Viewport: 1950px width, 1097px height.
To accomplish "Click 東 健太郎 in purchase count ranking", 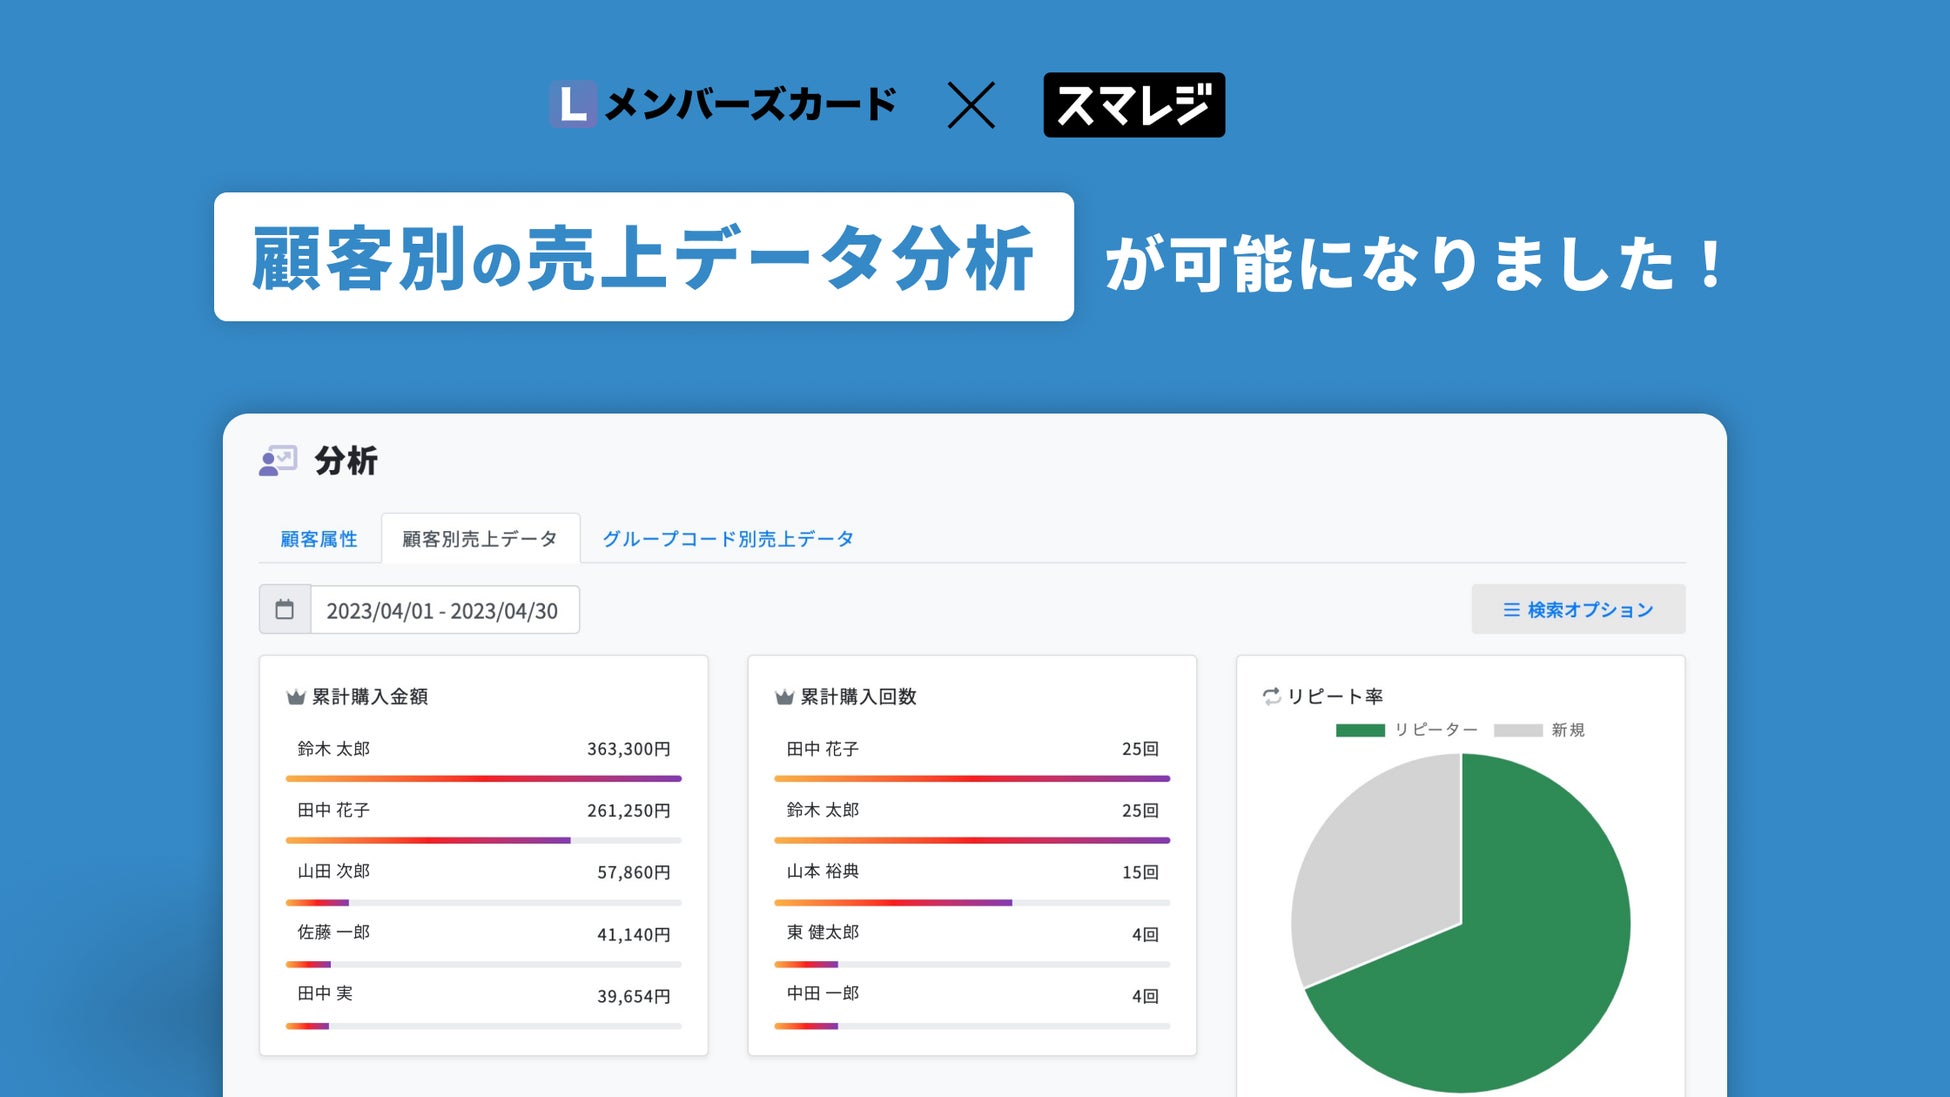I will point(823,932).
